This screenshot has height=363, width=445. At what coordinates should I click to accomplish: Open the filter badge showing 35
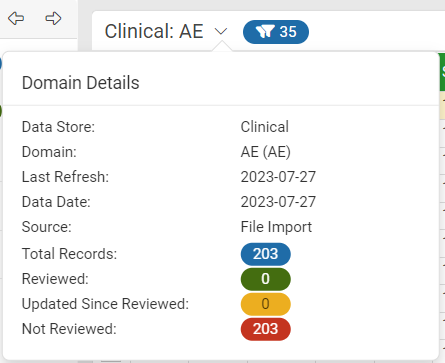coord(276,32)
